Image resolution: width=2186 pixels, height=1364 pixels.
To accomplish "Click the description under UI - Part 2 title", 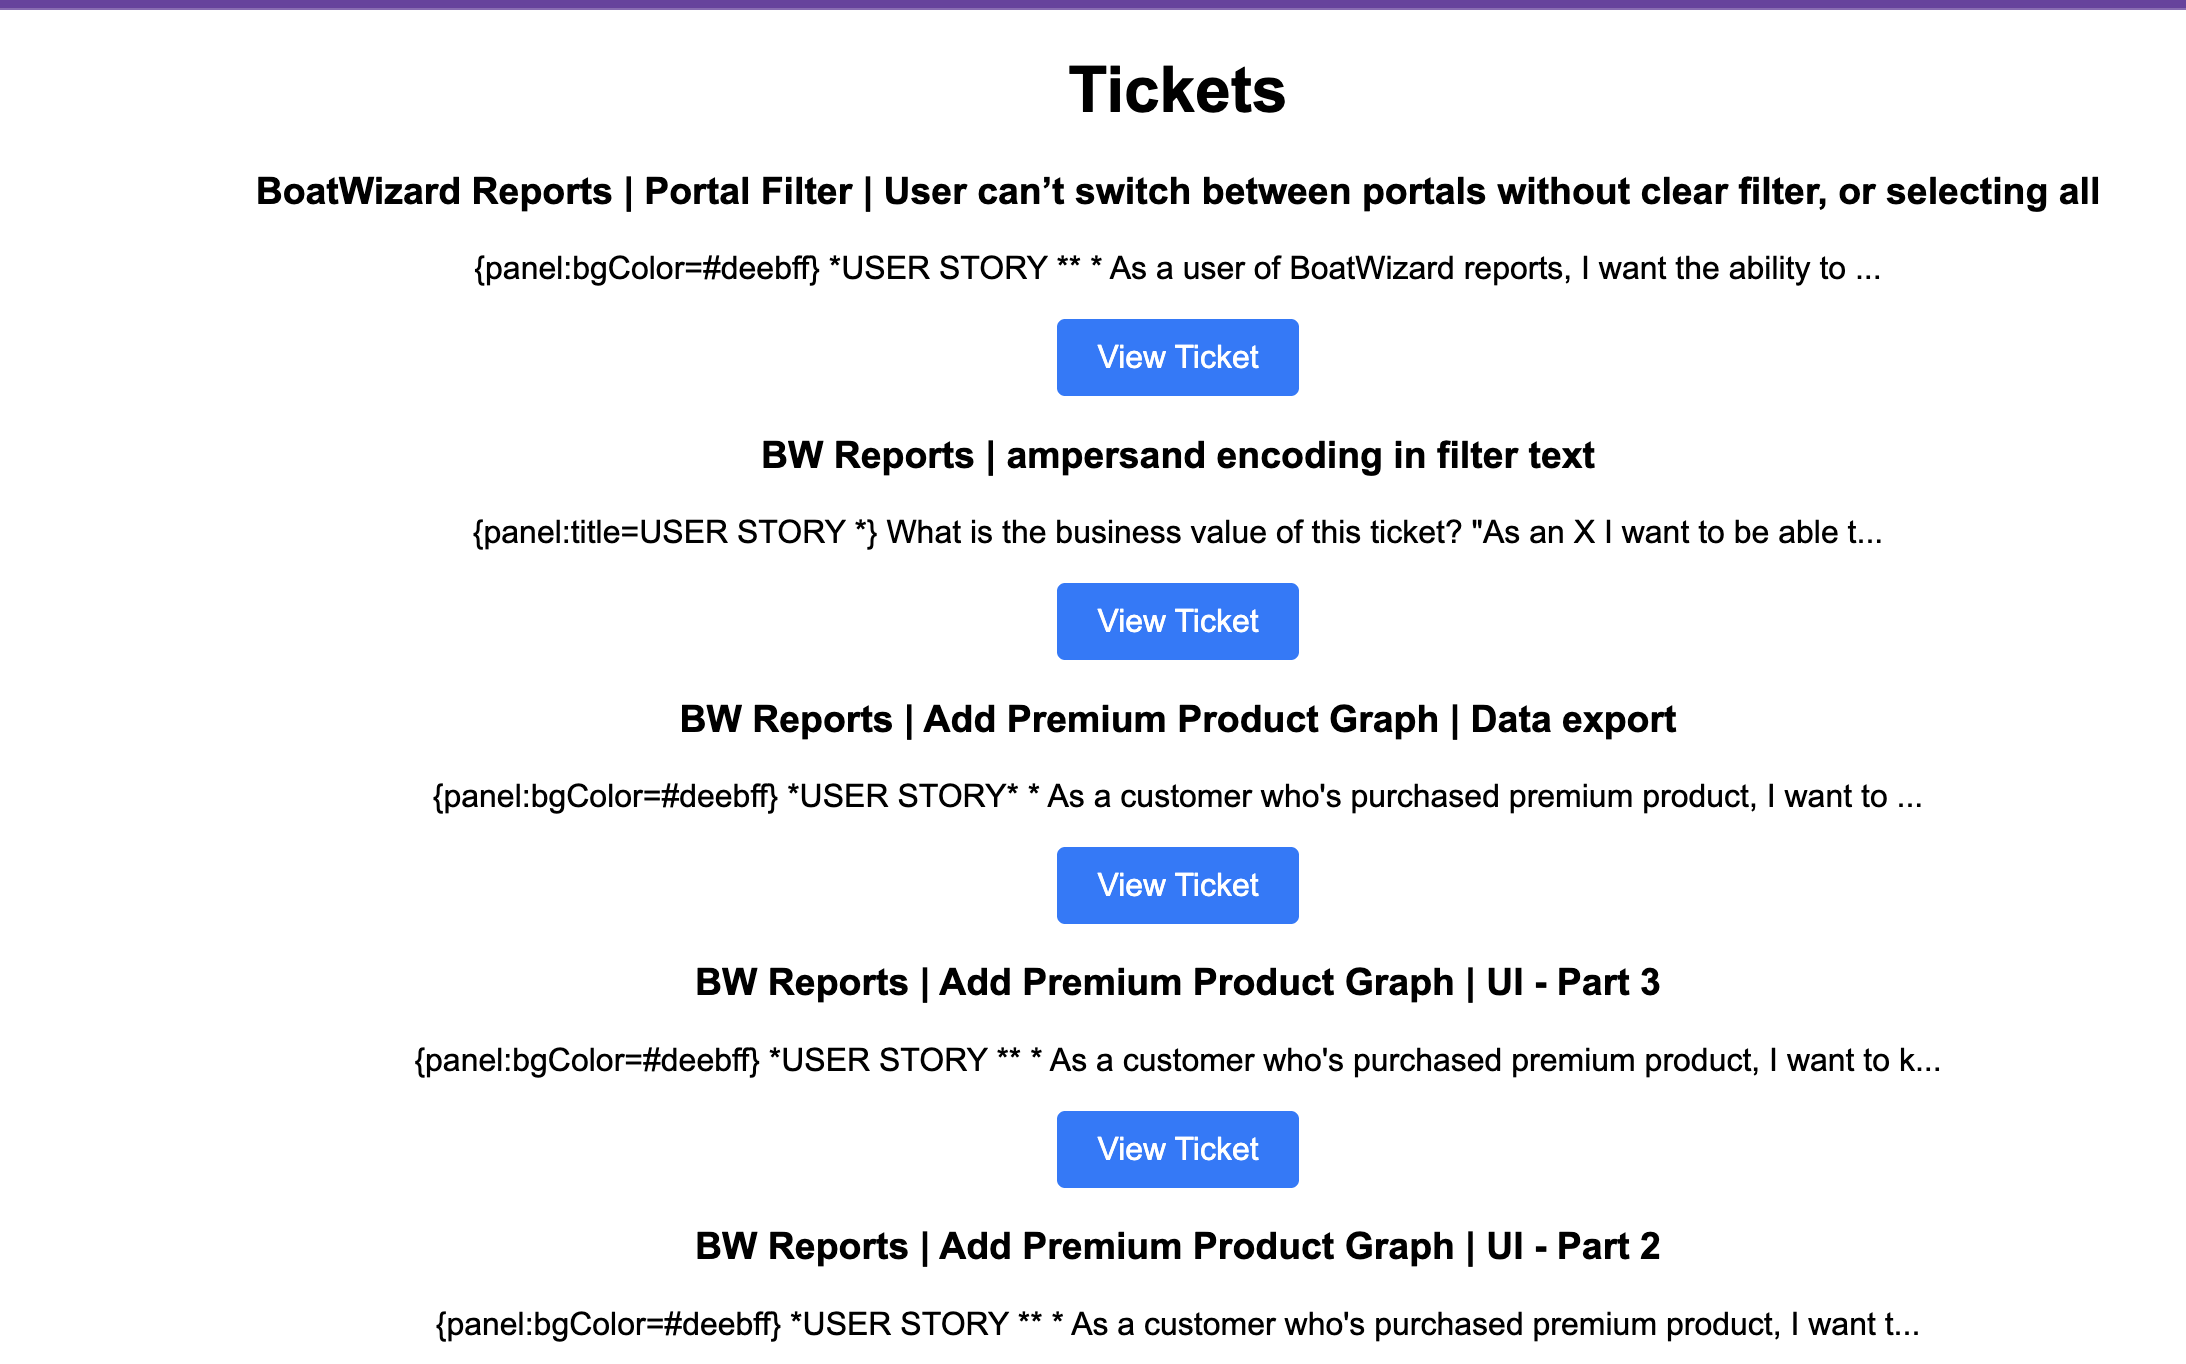I will (x=1177, y=1325).
